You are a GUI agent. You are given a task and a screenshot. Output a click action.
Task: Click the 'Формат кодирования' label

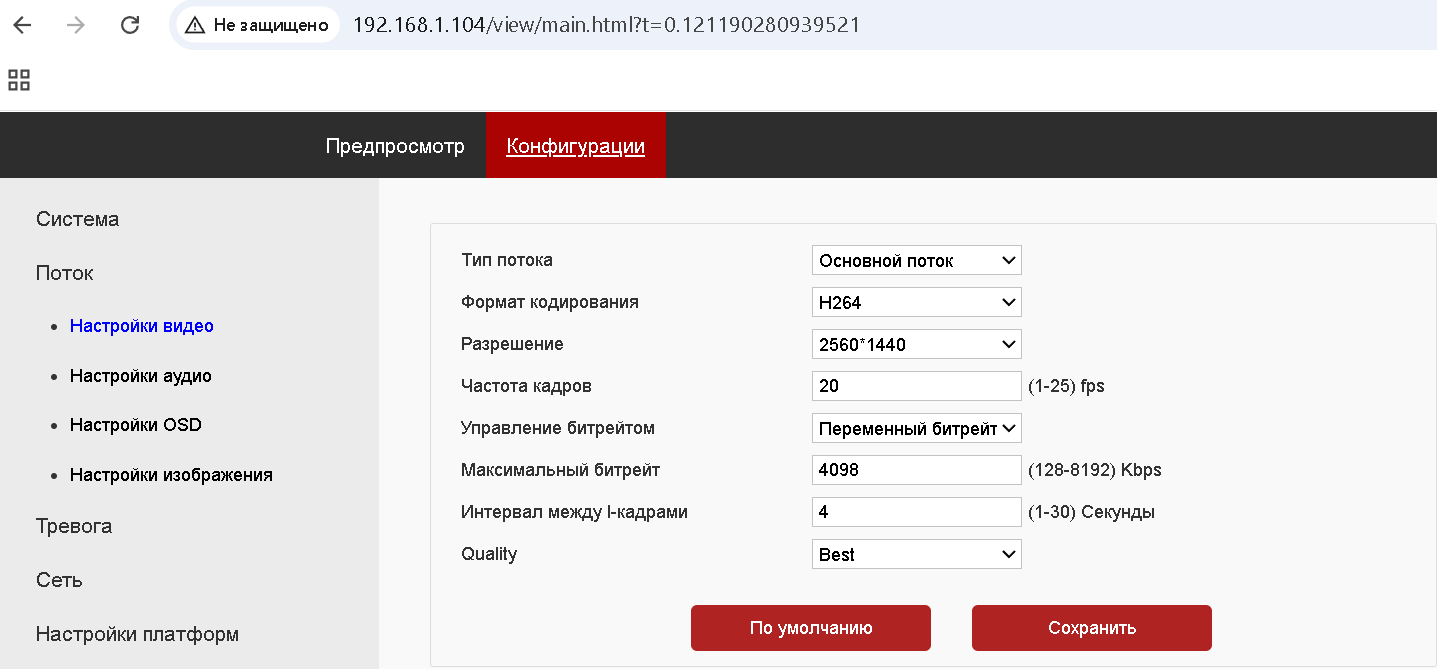point(550,302)
